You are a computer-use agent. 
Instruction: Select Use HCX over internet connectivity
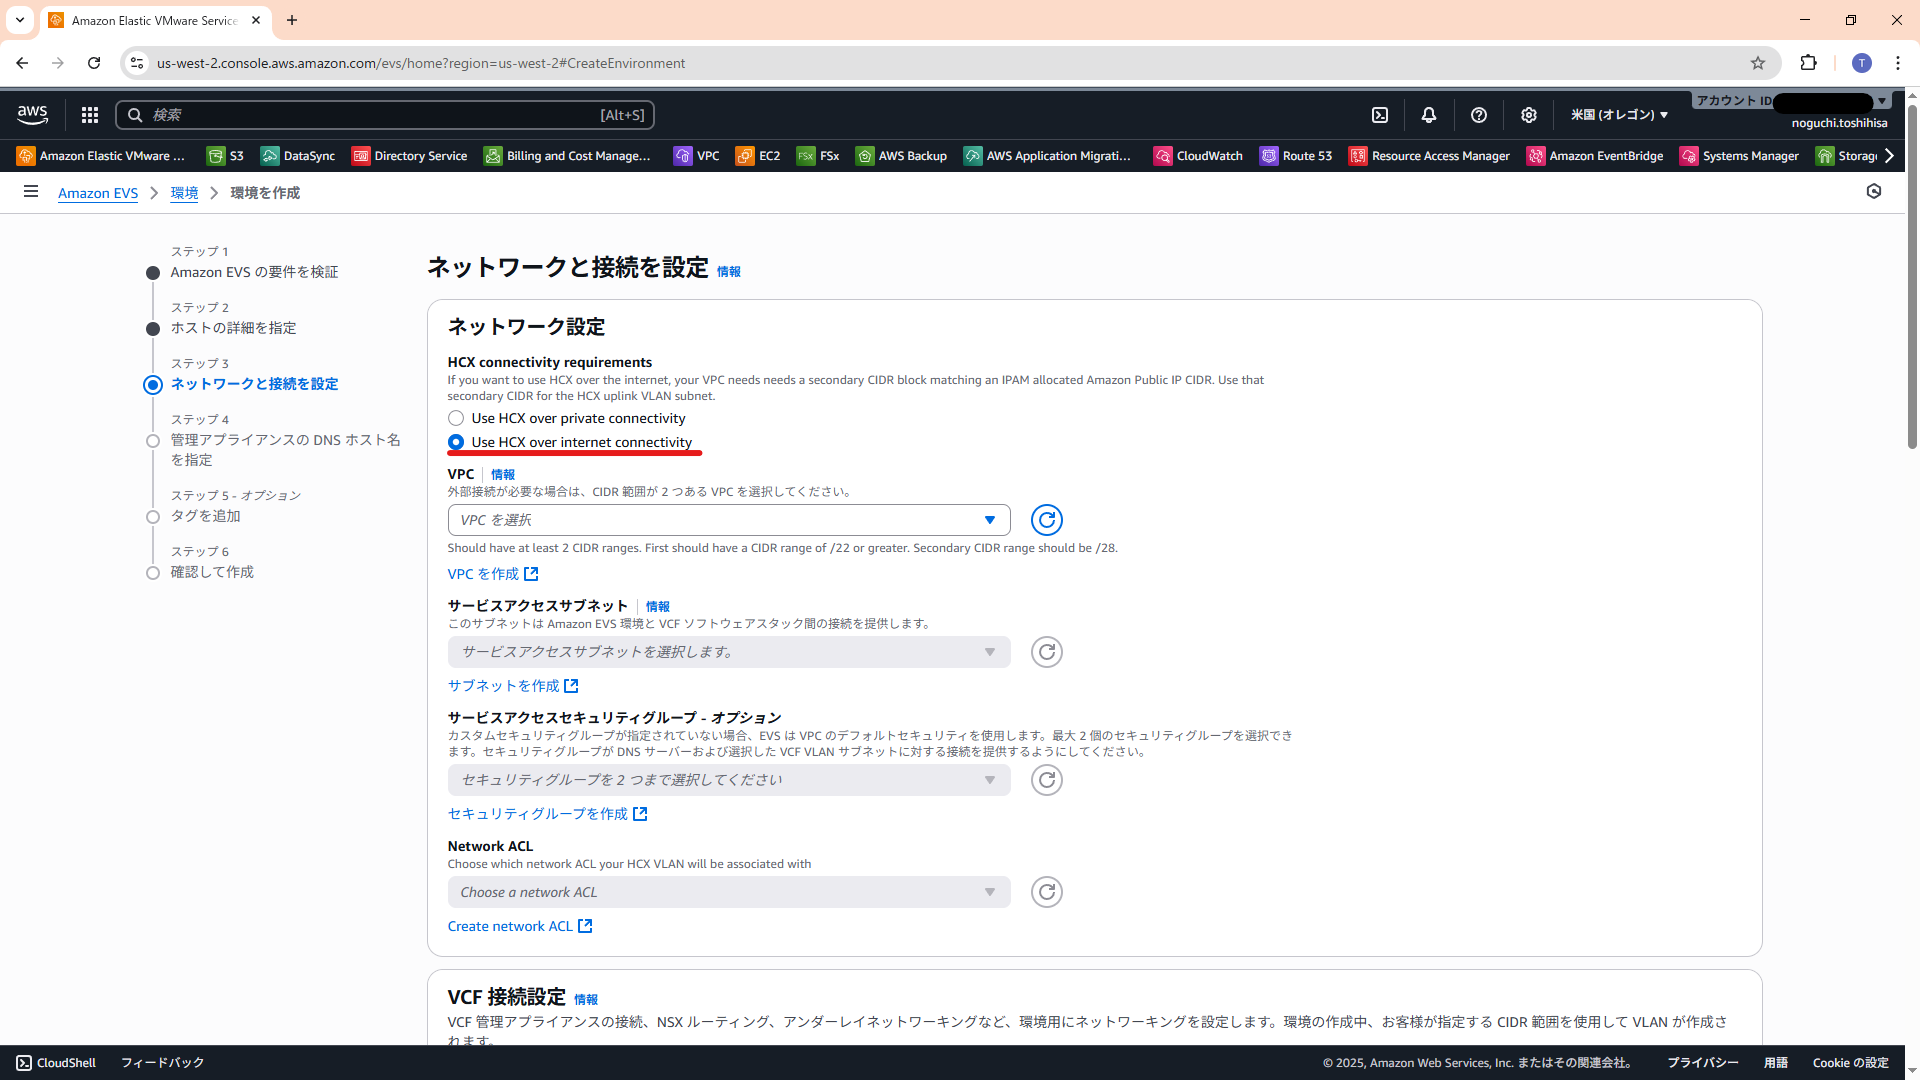456,442
